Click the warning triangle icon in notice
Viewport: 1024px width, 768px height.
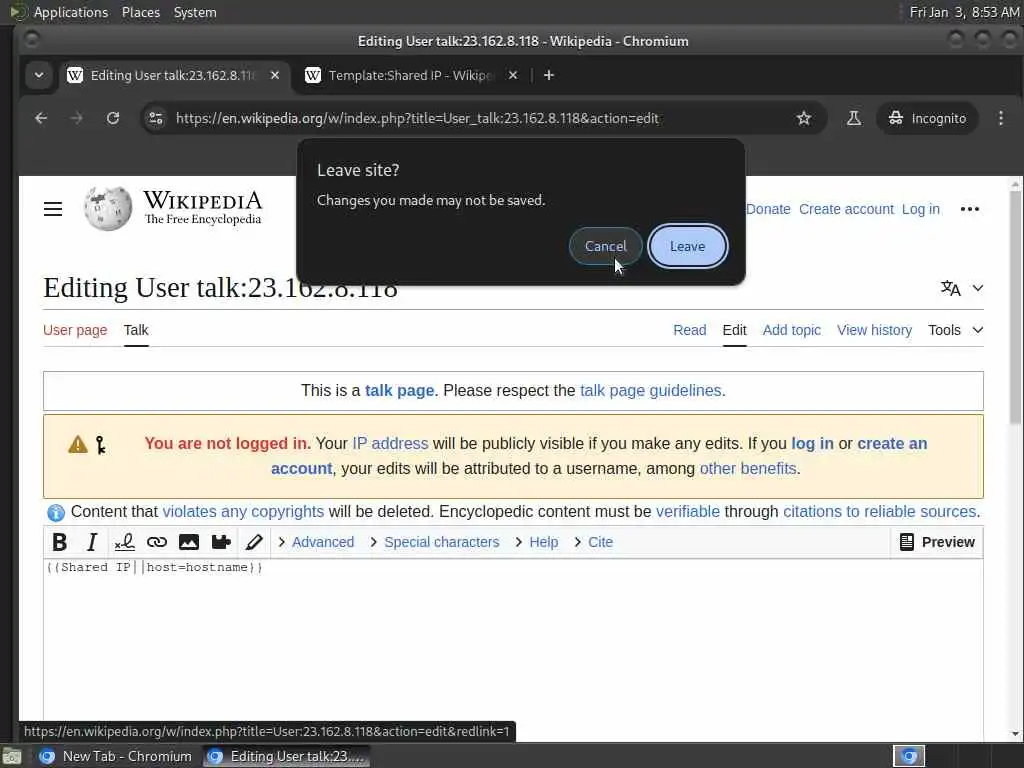pos(78,445)
